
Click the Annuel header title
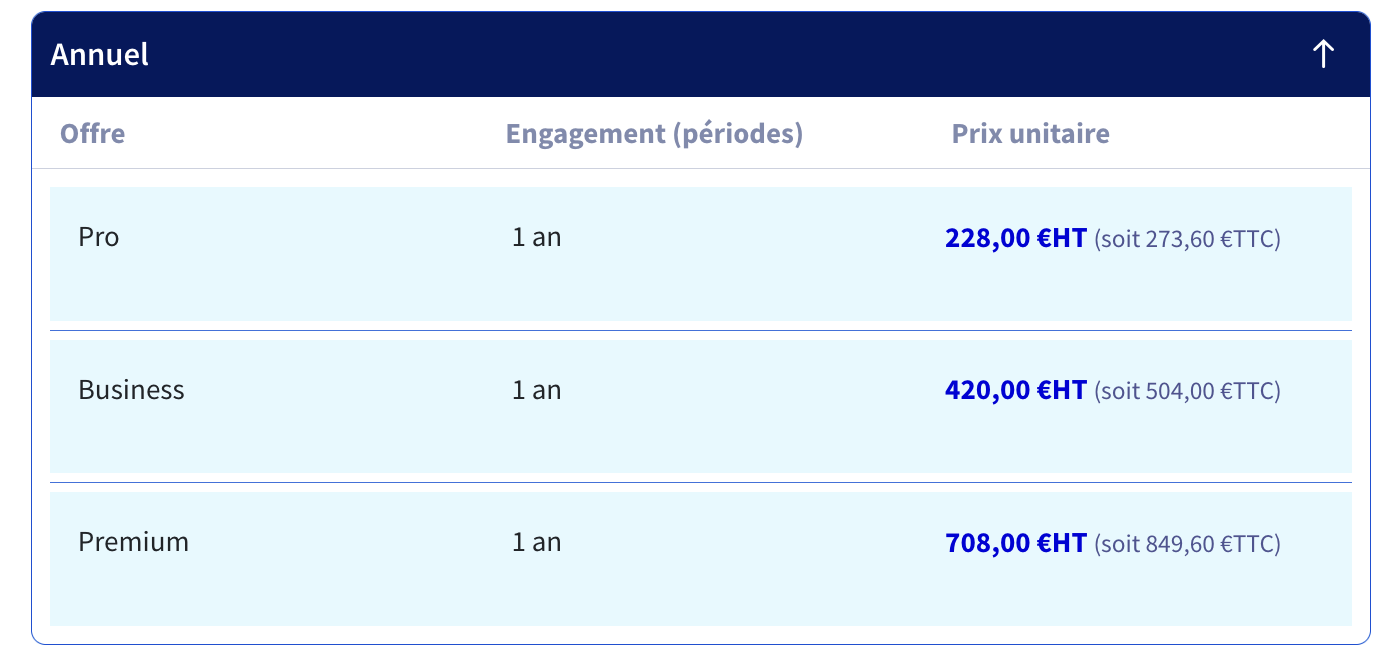(100, 54)
